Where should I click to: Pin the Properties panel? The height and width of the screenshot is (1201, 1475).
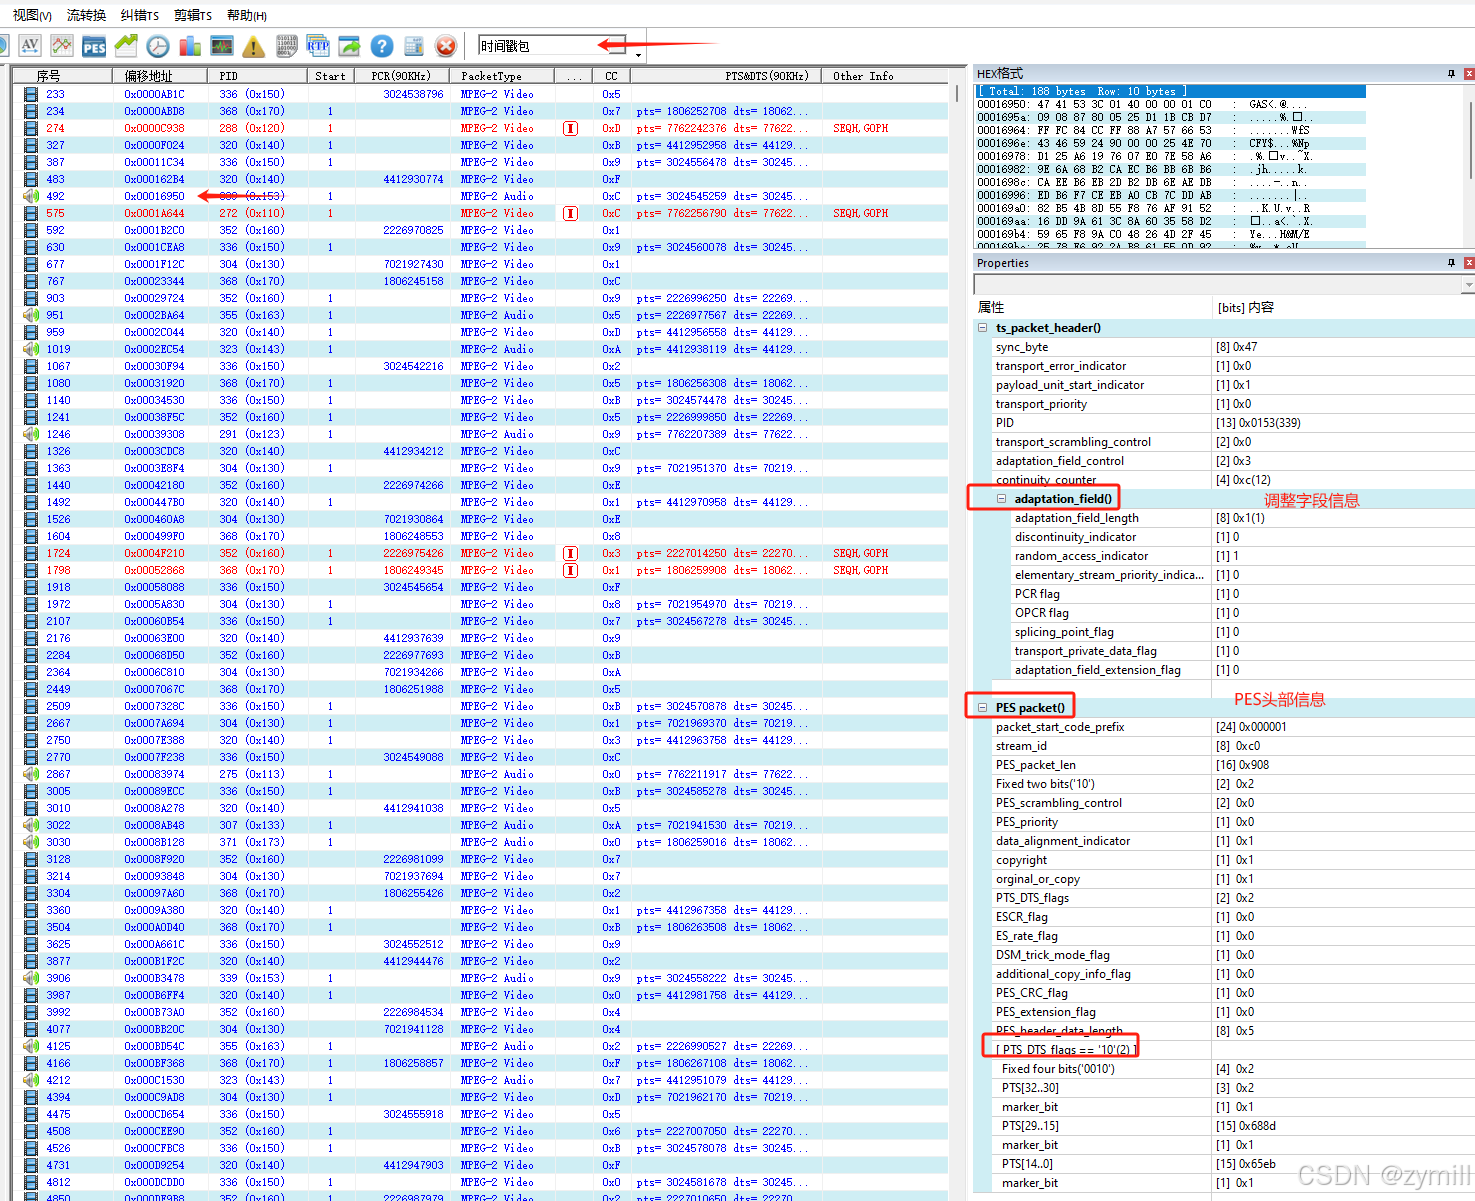pyautogui.click(x=1451, y=263)
